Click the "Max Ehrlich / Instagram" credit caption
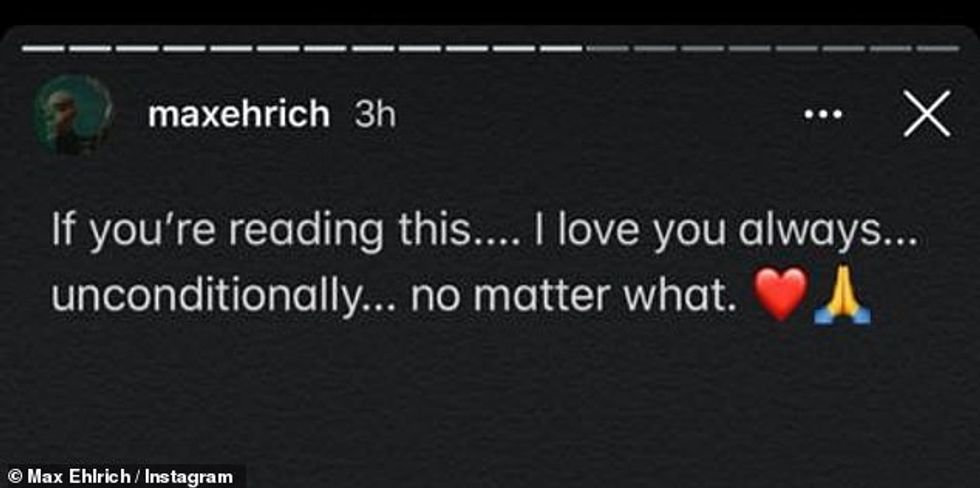The image size is (980, 488). coord(120,477)
